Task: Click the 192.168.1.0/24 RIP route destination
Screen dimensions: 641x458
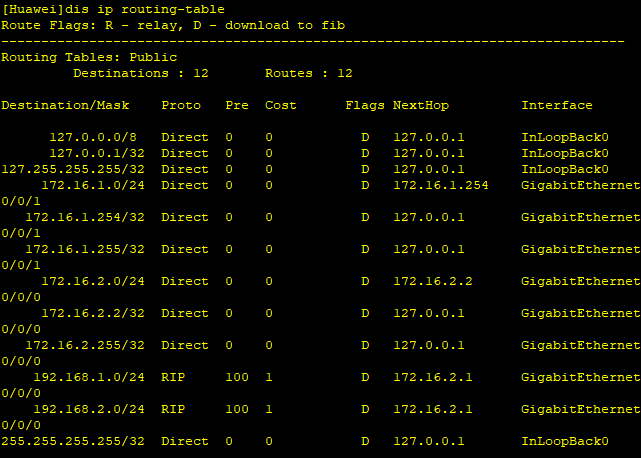Action: coord(89,377)
